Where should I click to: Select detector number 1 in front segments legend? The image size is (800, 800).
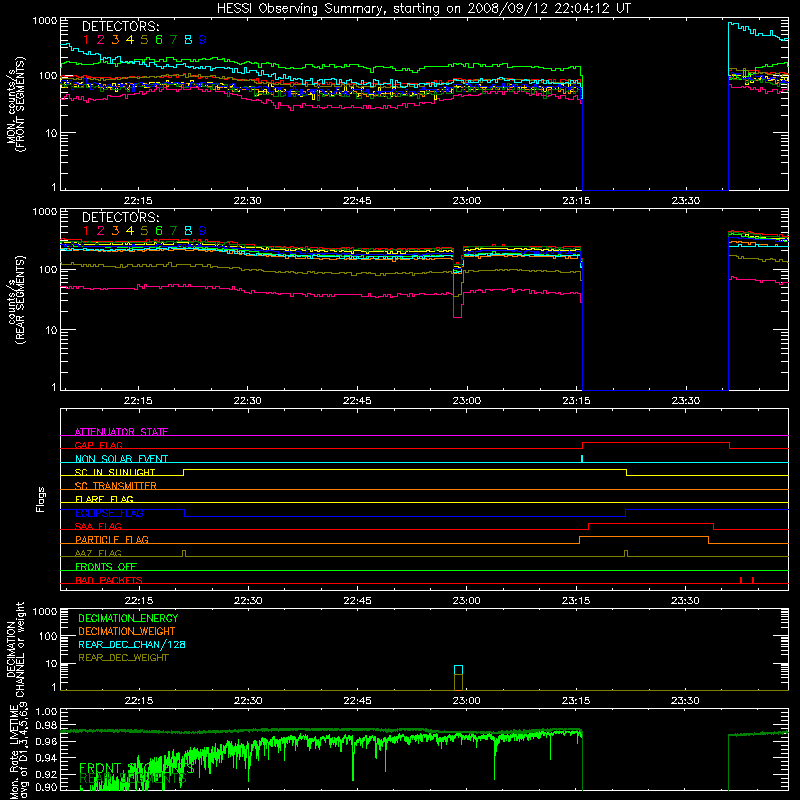86,40
